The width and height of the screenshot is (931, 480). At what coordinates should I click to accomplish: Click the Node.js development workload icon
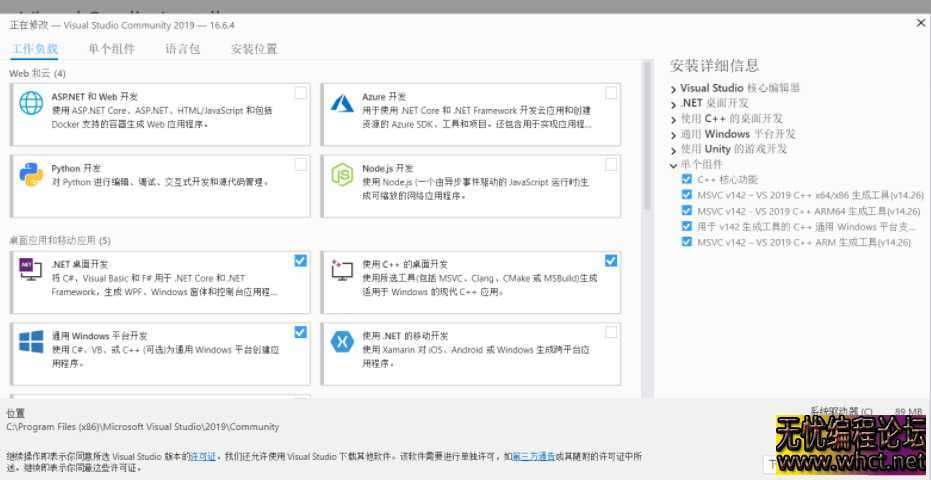[343, 174]
